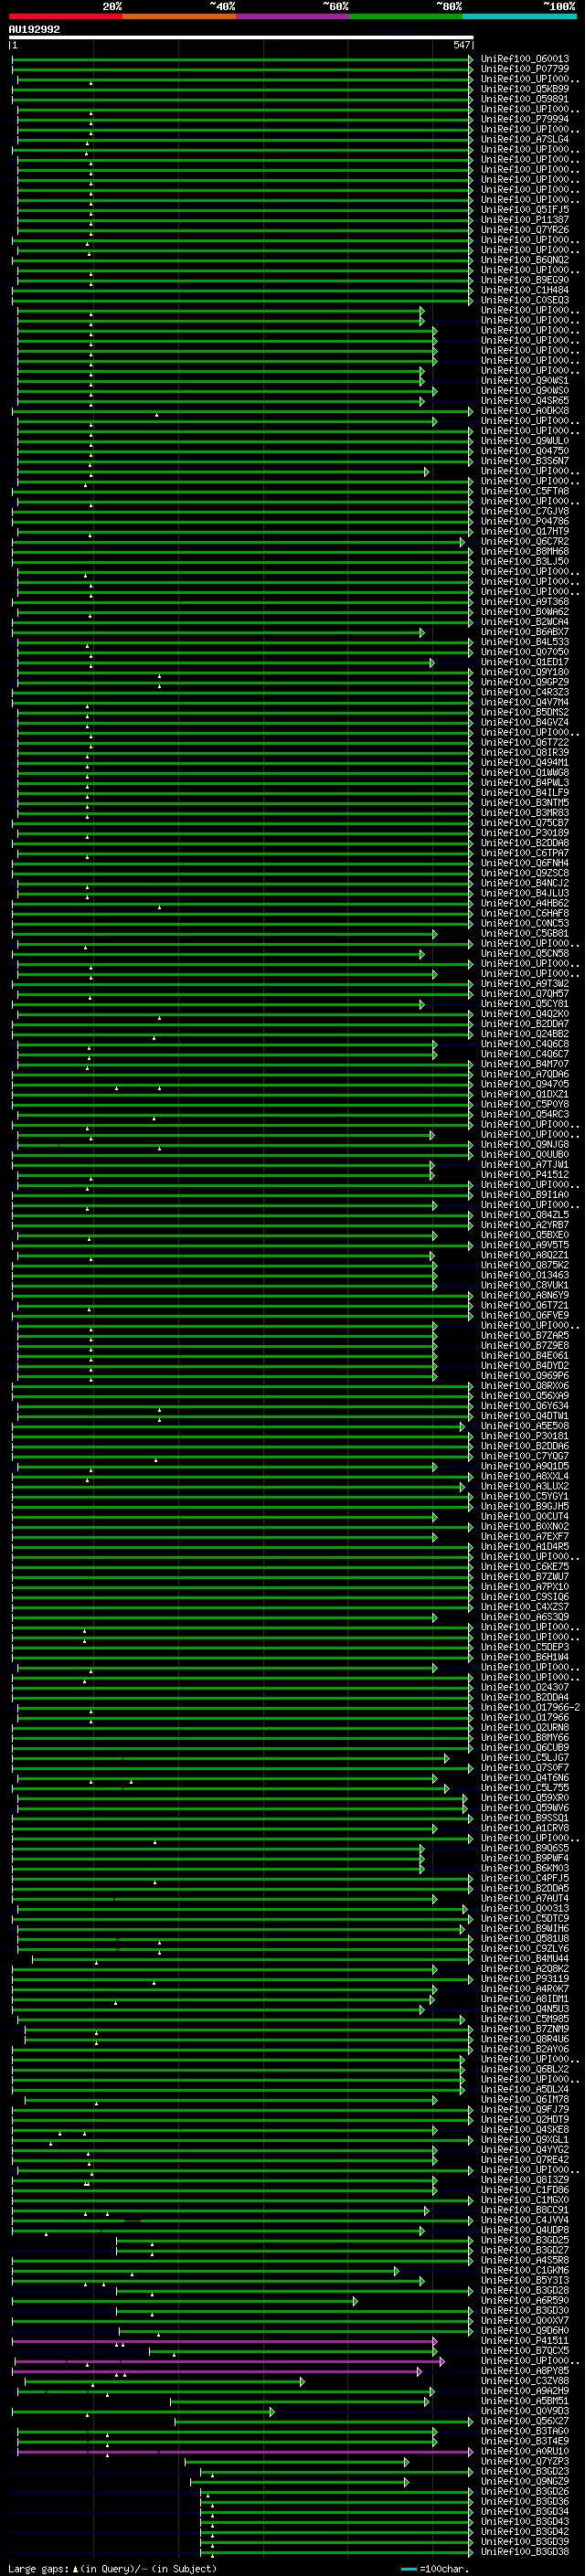Click the UniRef100_B4MU44 label
585x2576 pixels.
pyautogui.click(x=525, y=1958)
